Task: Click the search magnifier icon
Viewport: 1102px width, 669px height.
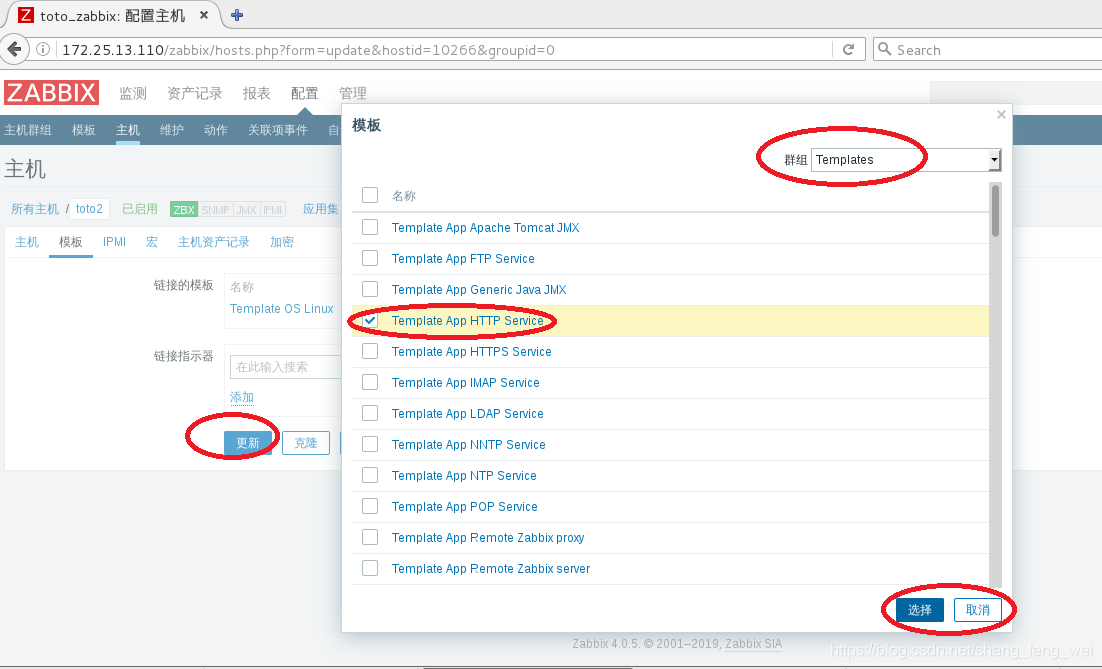Action: point(885,49)
